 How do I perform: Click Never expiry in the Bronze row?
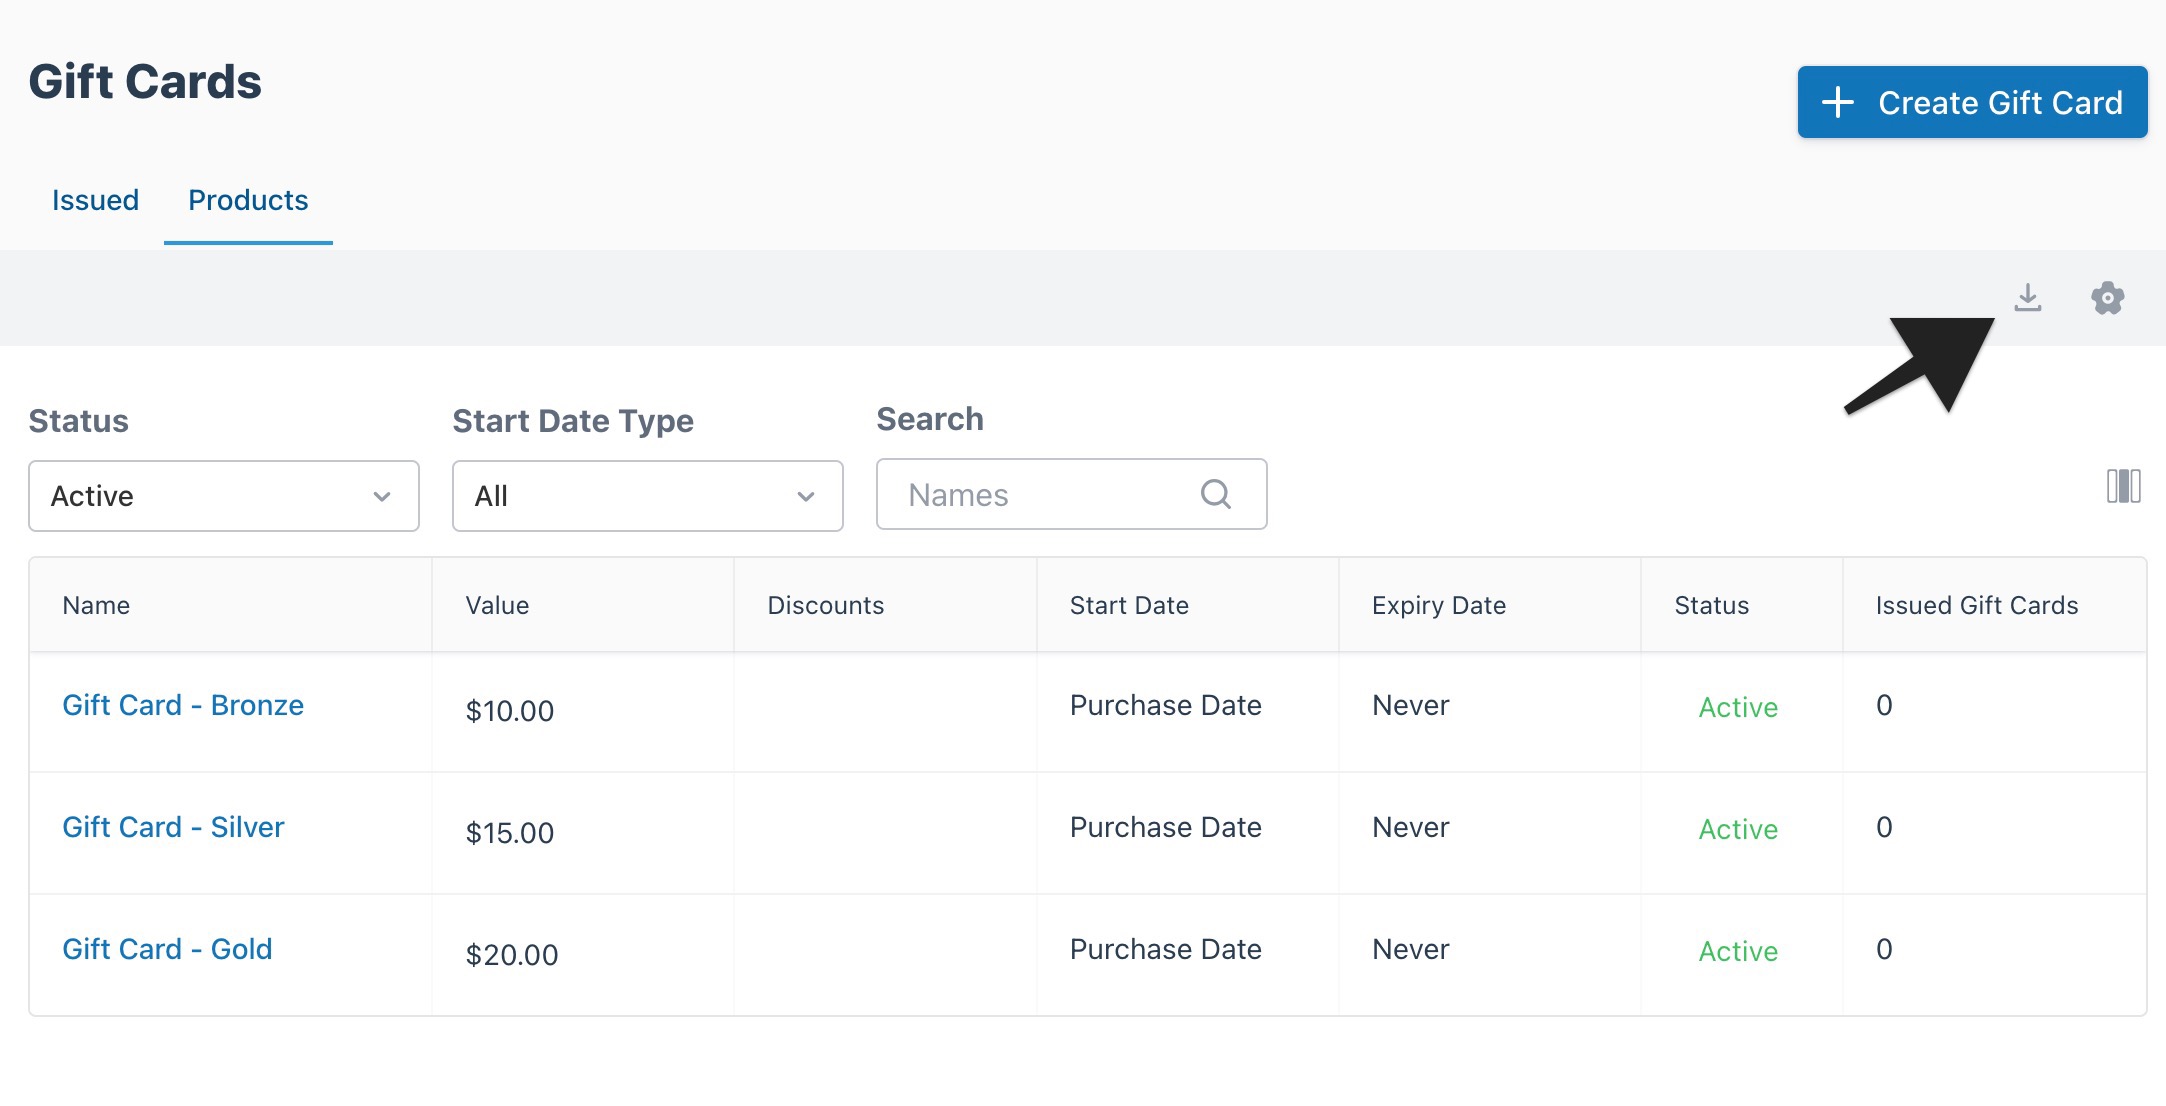1410,705
